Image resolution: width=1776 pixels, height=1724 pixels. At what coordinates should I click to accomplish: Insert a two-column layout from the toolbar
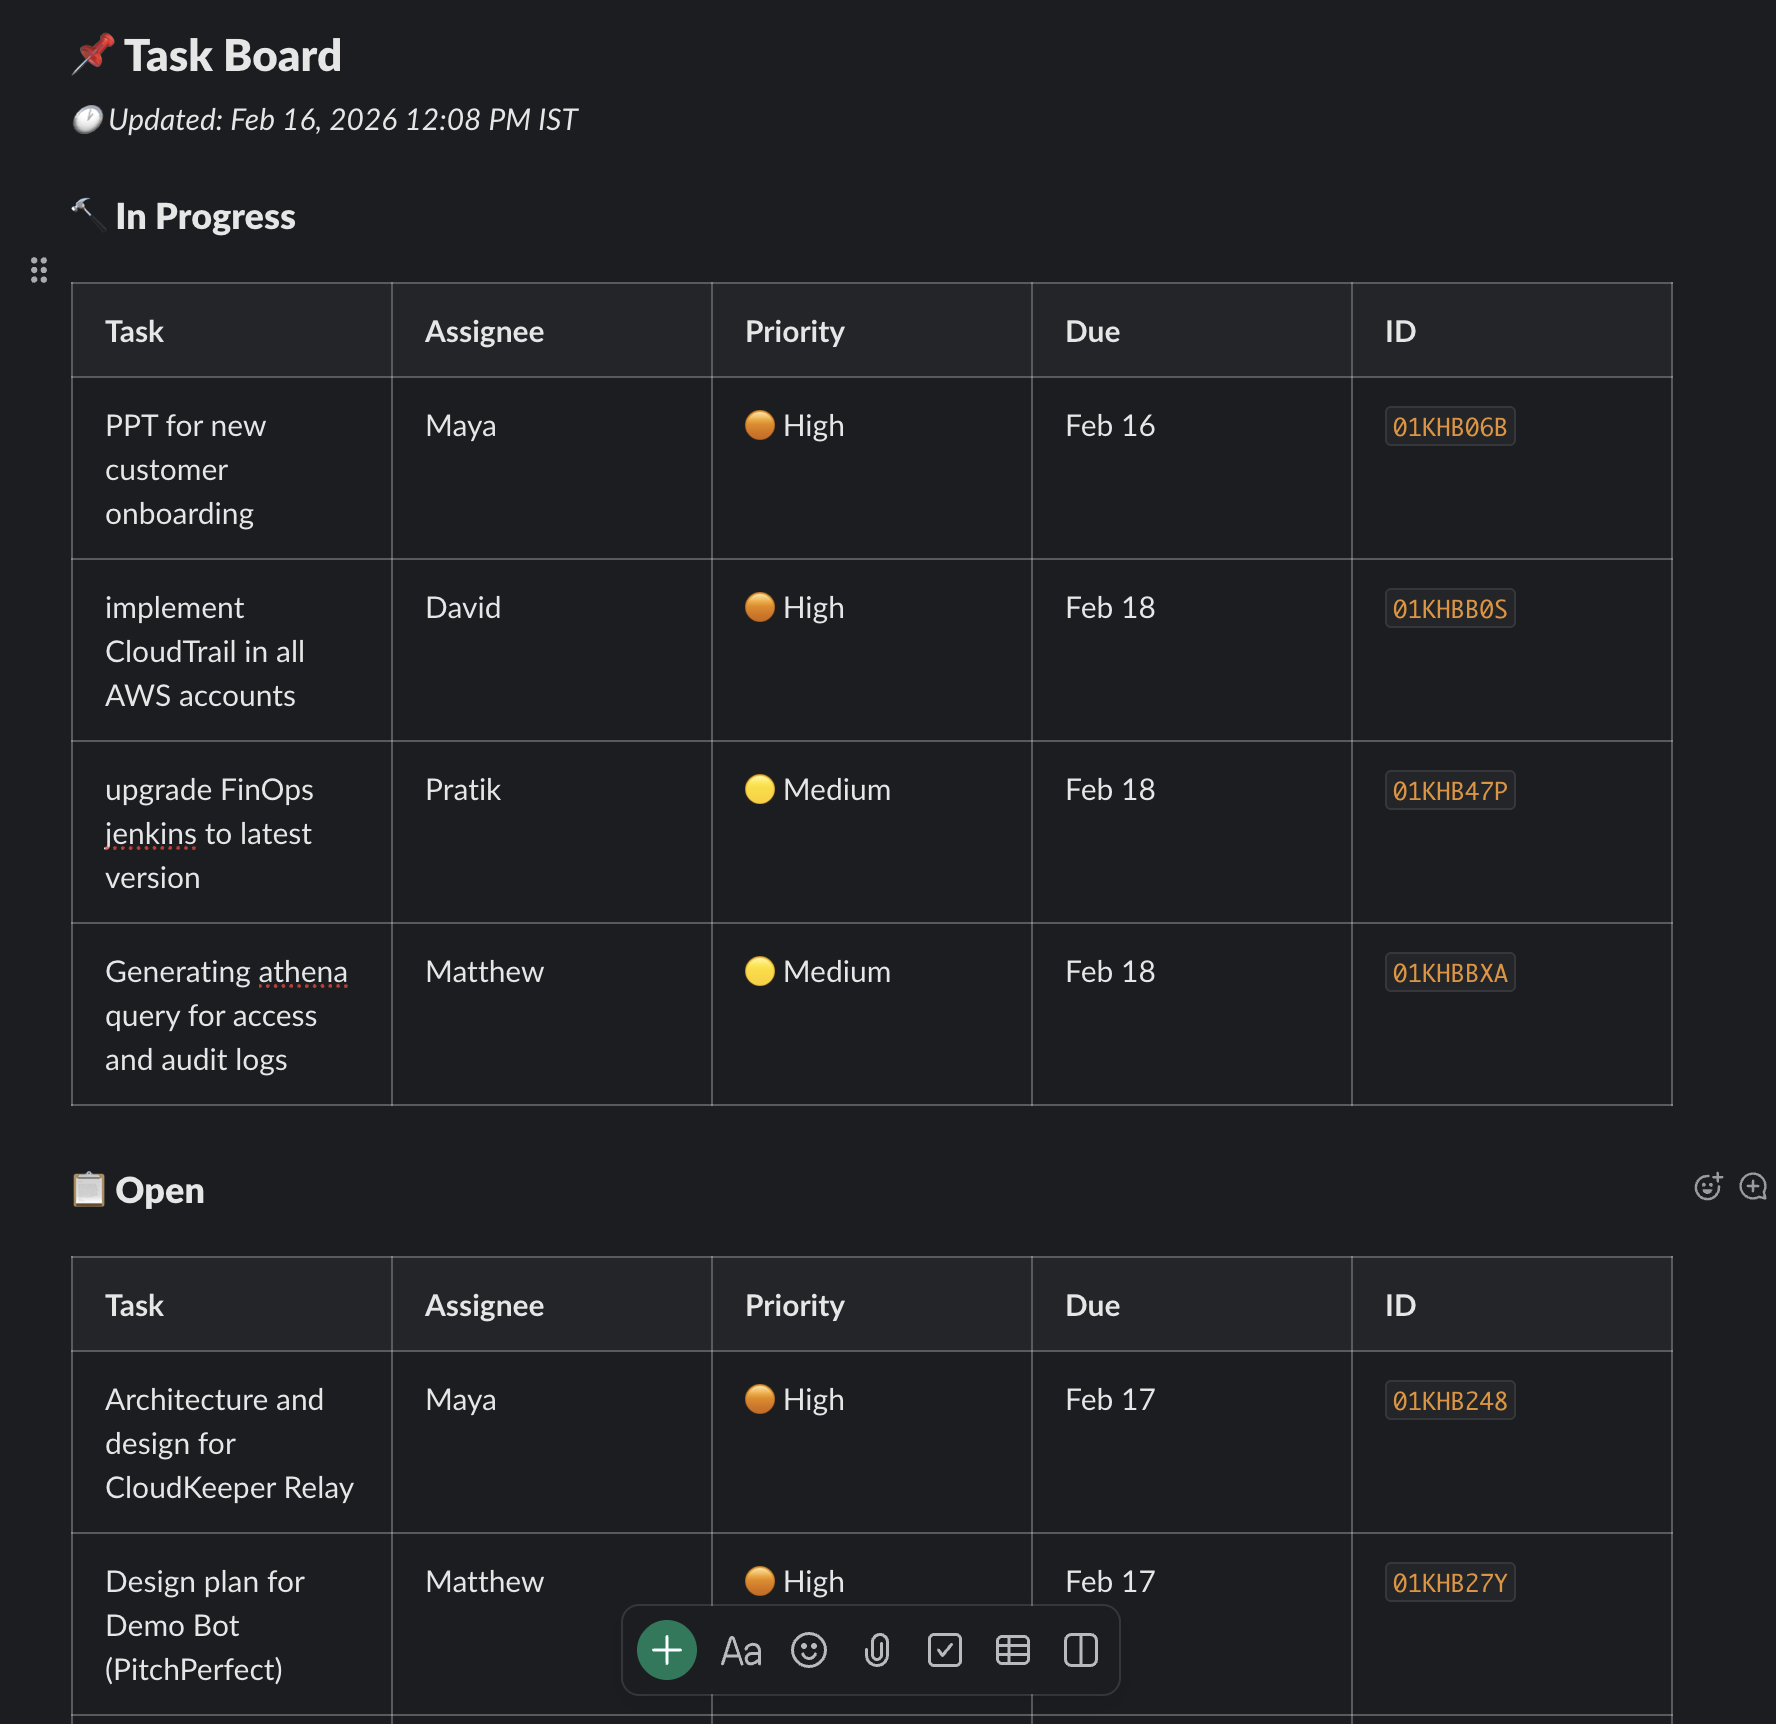pyautogui.click(x=1080, y=1650)
